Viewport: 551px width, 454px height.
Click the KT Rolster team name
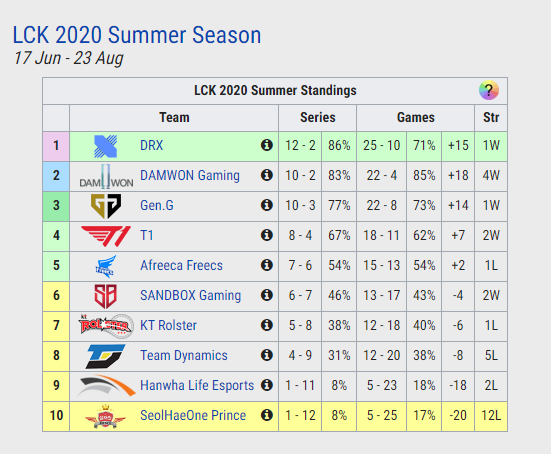(x=168, y=325)
